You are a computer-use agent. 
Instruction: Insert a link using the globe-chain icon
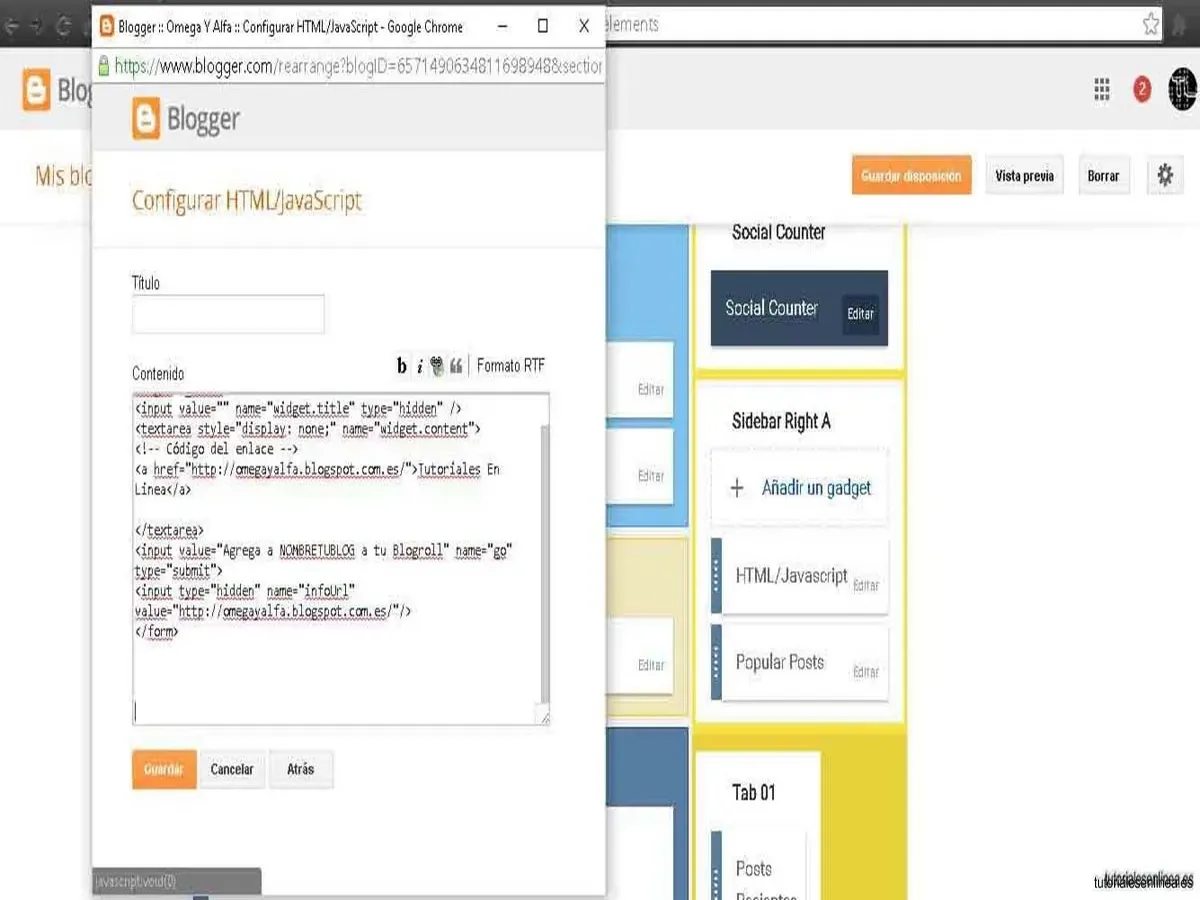437,366
